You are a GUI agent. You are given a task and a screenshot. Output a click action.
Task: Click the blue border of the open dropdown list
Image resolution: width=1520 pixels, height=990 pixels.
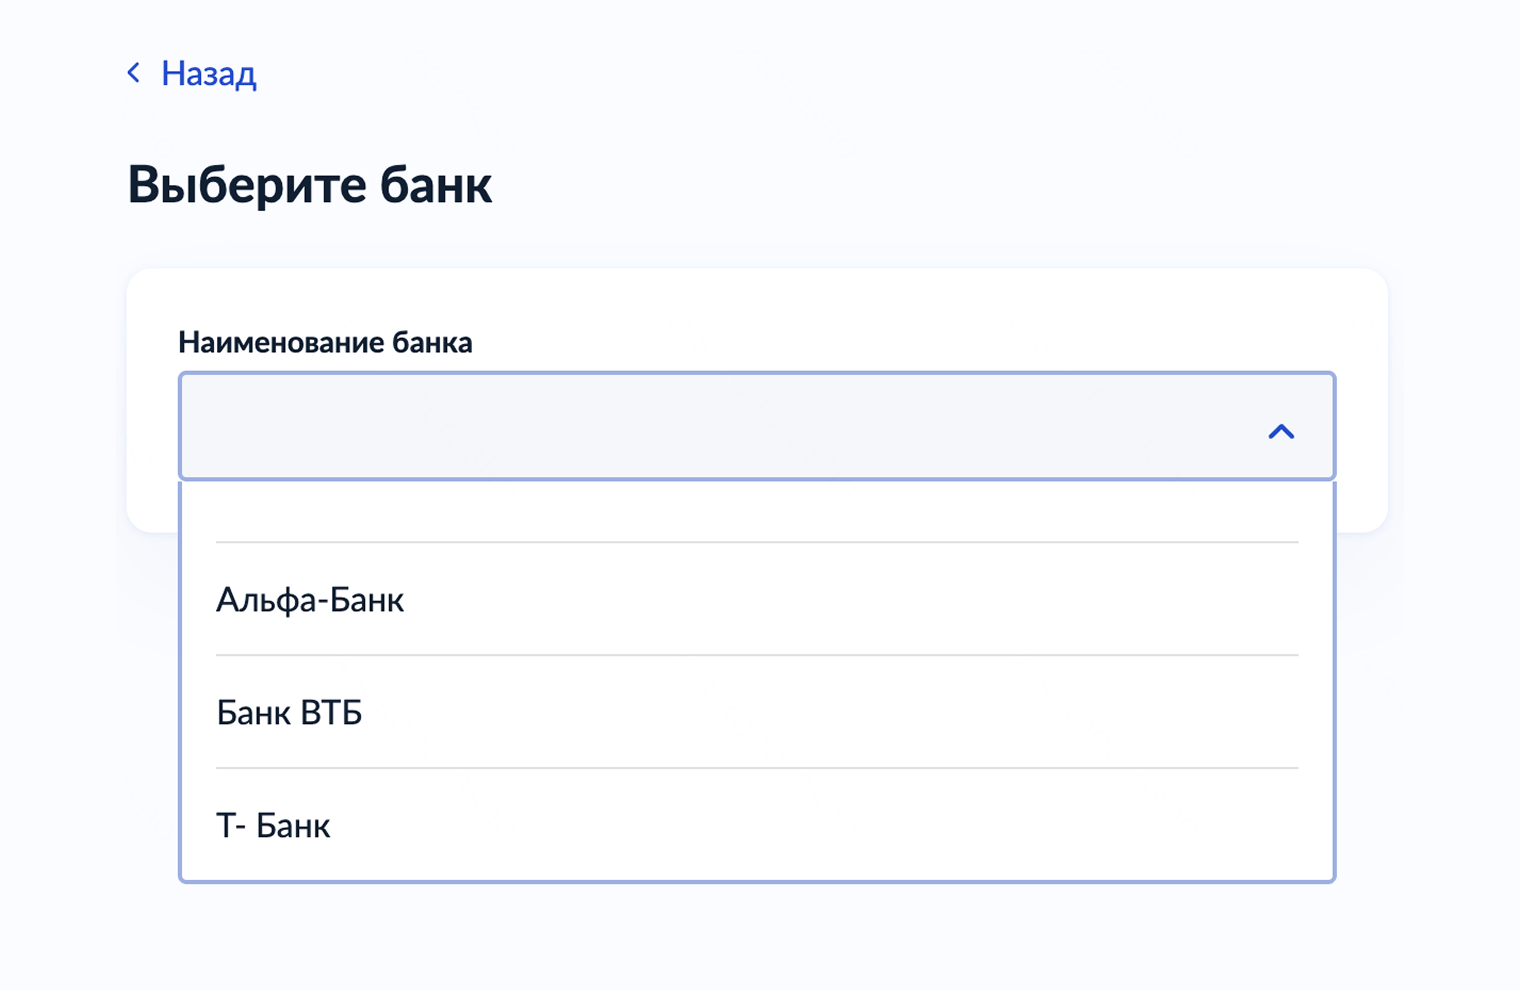1334,680
